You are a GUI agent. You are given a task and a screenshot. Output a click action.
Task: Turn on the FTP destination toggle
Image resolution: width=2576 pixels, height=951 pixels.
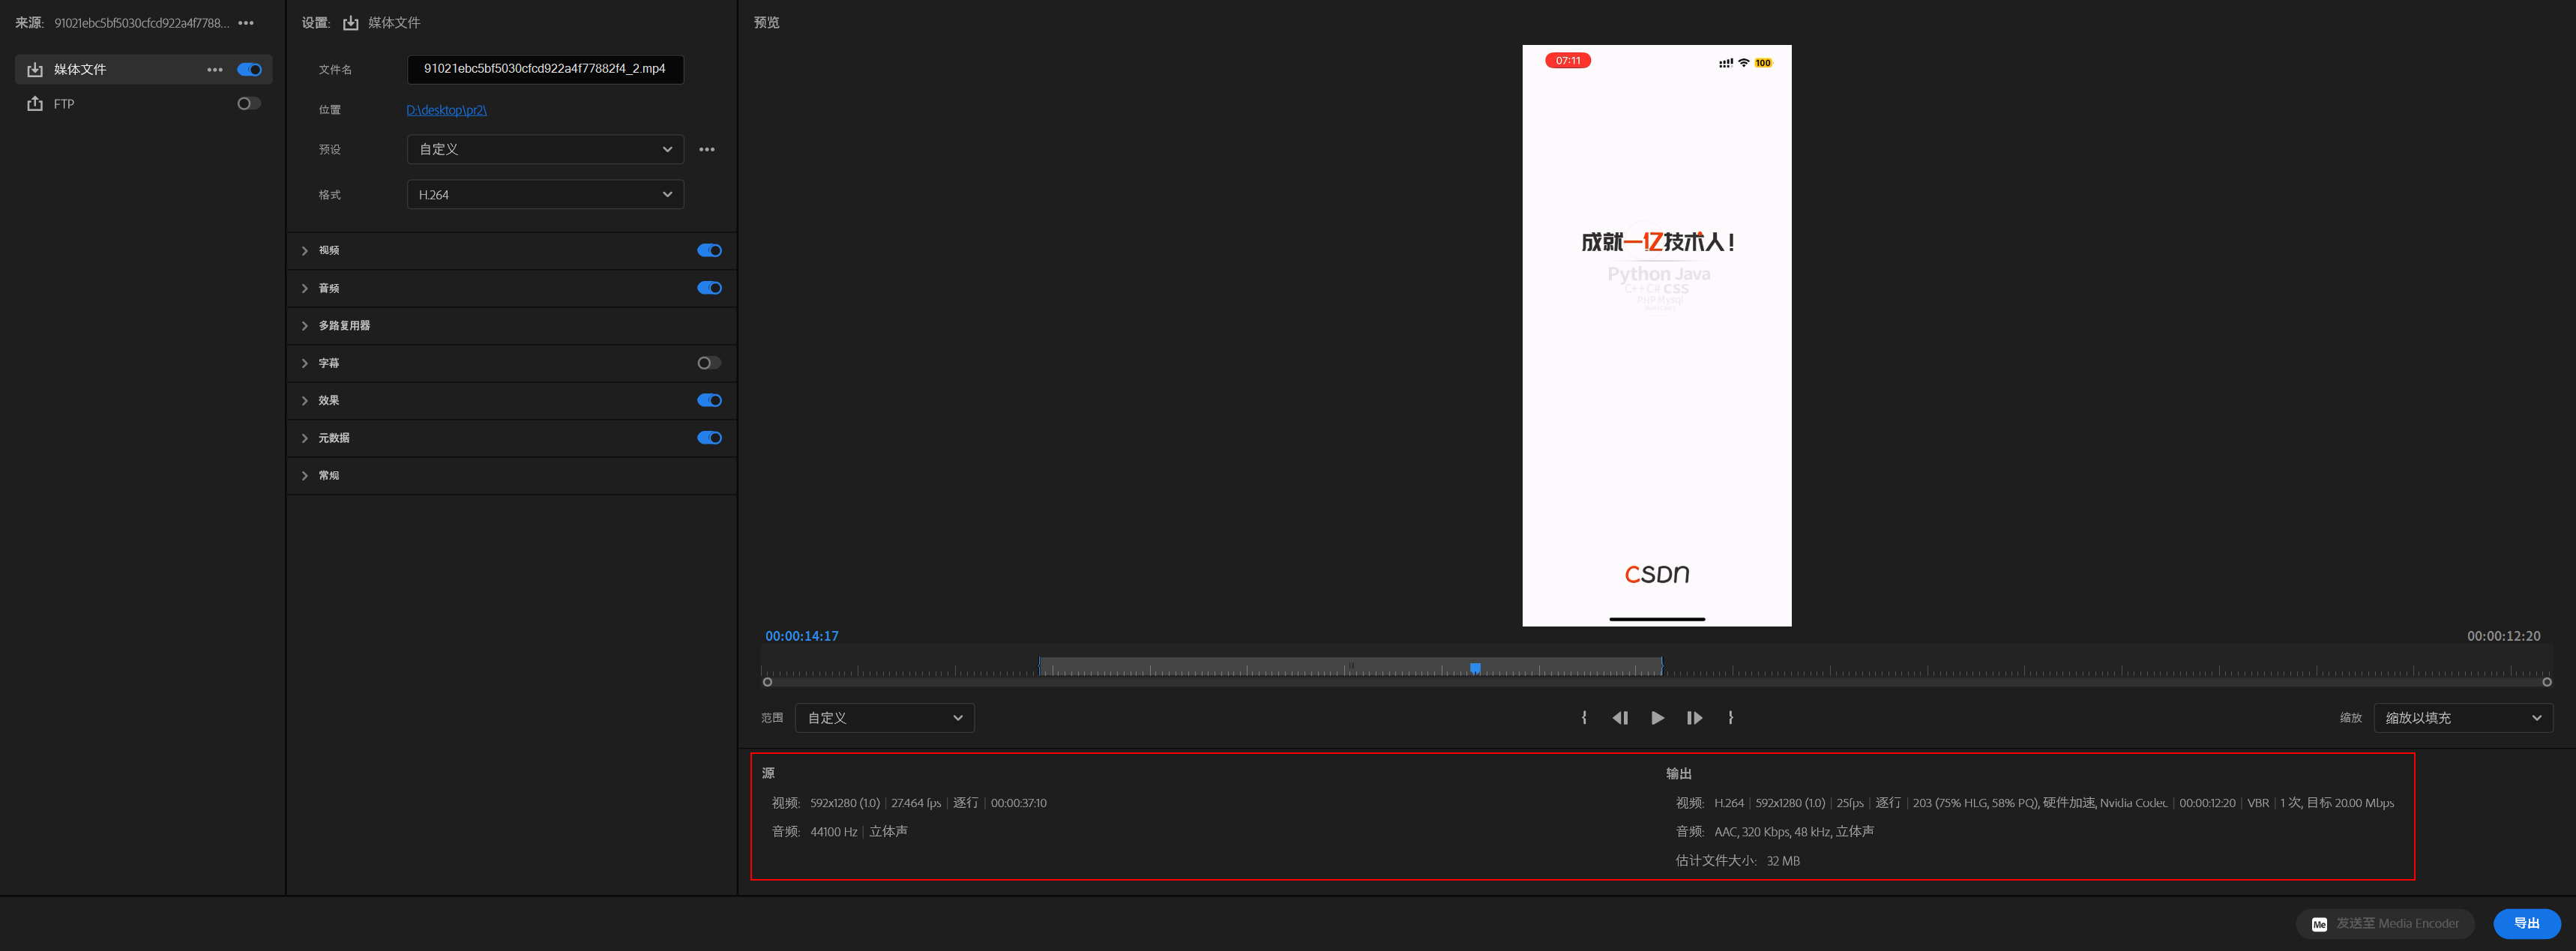tap(248, 104)
